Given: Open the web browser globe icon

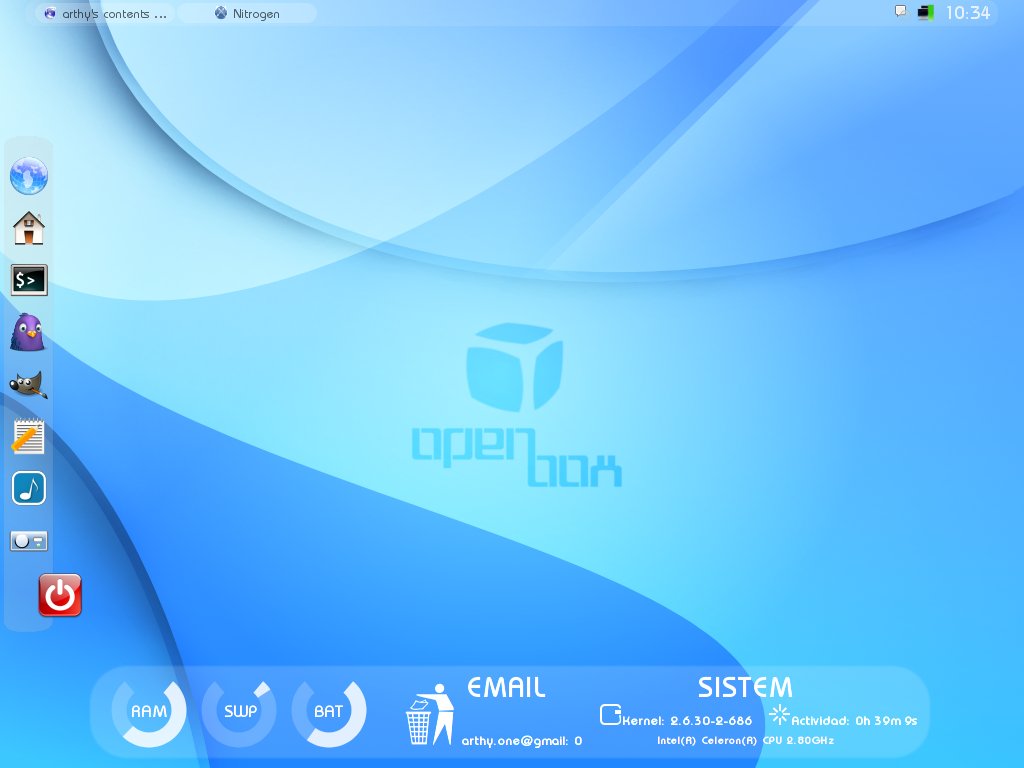Looking at the screenshot, I should [29, 176].
